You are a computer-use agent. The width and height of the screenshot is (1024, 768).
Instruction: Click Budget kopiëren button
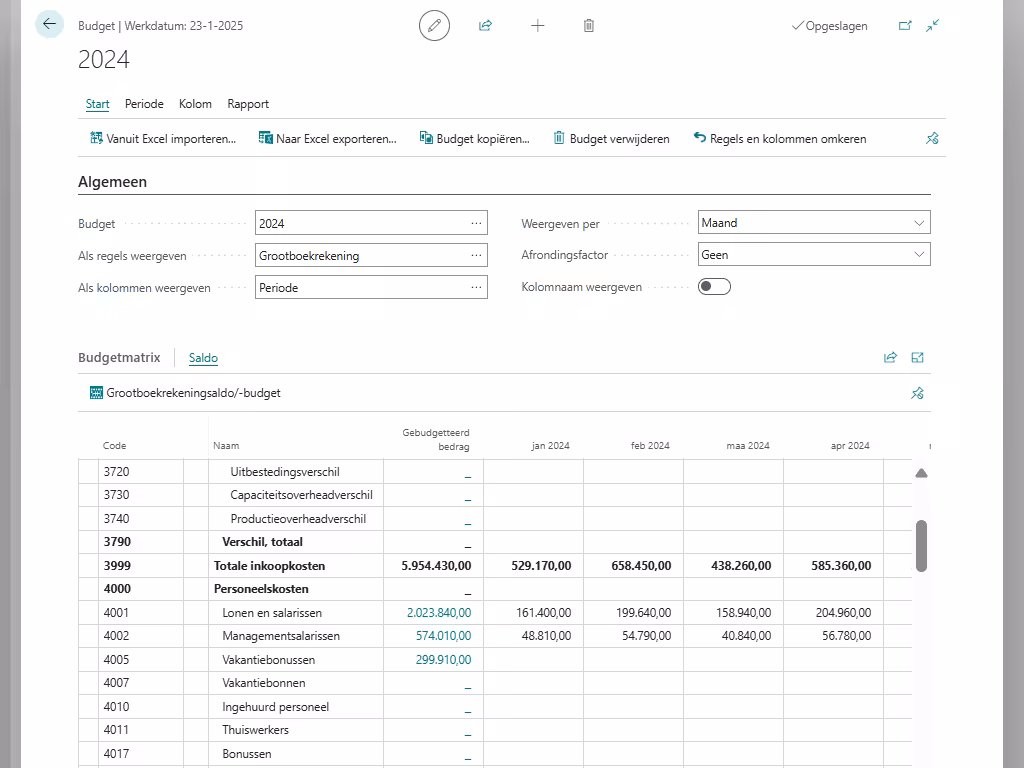(x=474, y=139)
